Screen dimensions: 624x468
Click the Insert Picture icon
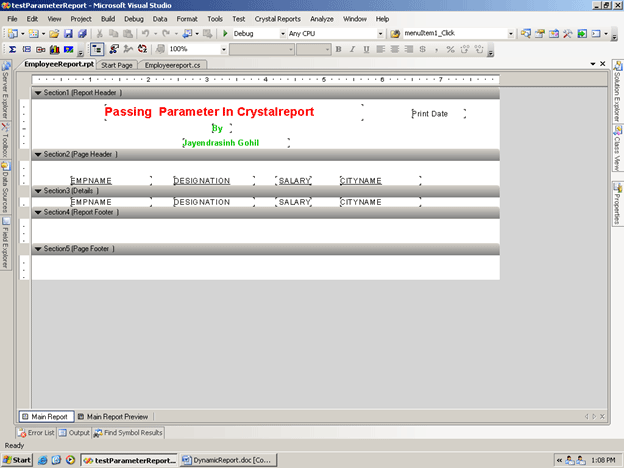[68, 49]
